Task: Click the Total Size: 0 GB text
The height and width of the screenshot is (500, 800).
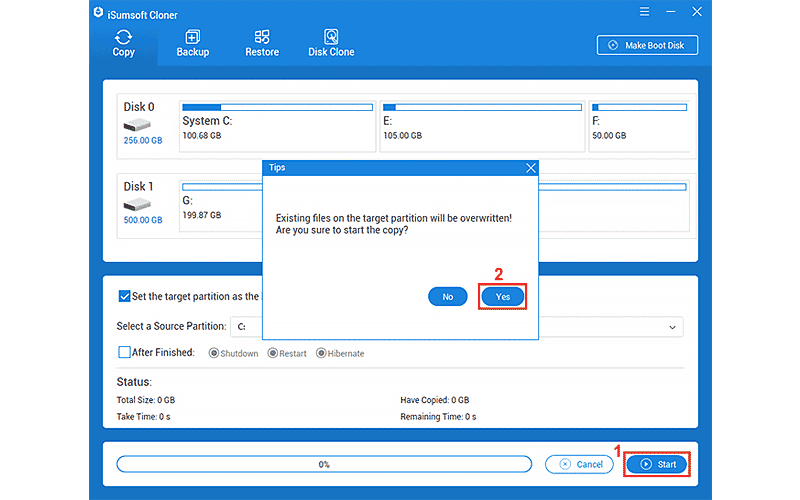Action: click(x=145, y=400)
